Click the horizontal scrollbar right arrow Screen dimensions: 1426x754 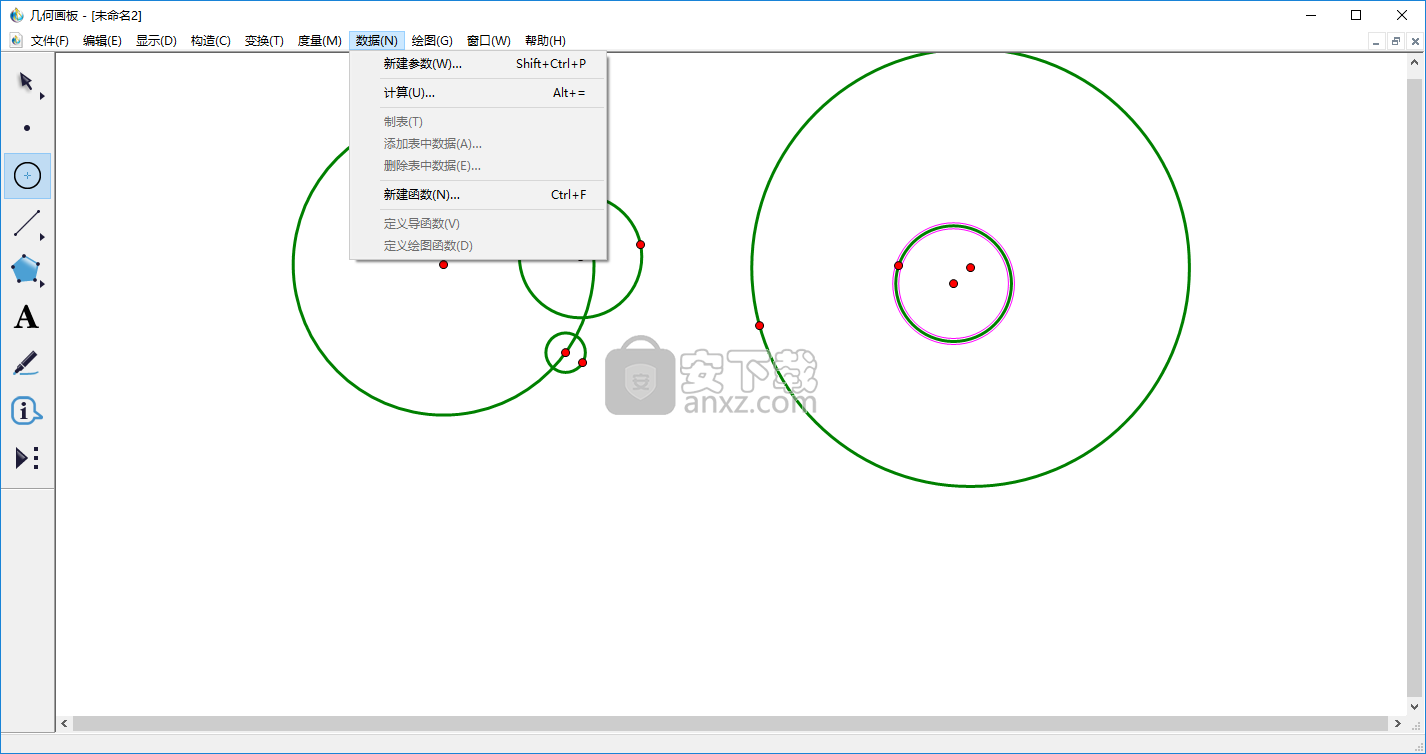click(x=1397, y=723)
